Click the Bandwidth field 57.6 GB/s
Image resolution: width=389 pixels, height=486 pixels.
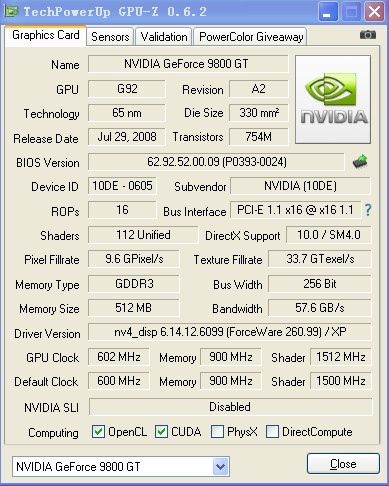click(x=320, y=307)
